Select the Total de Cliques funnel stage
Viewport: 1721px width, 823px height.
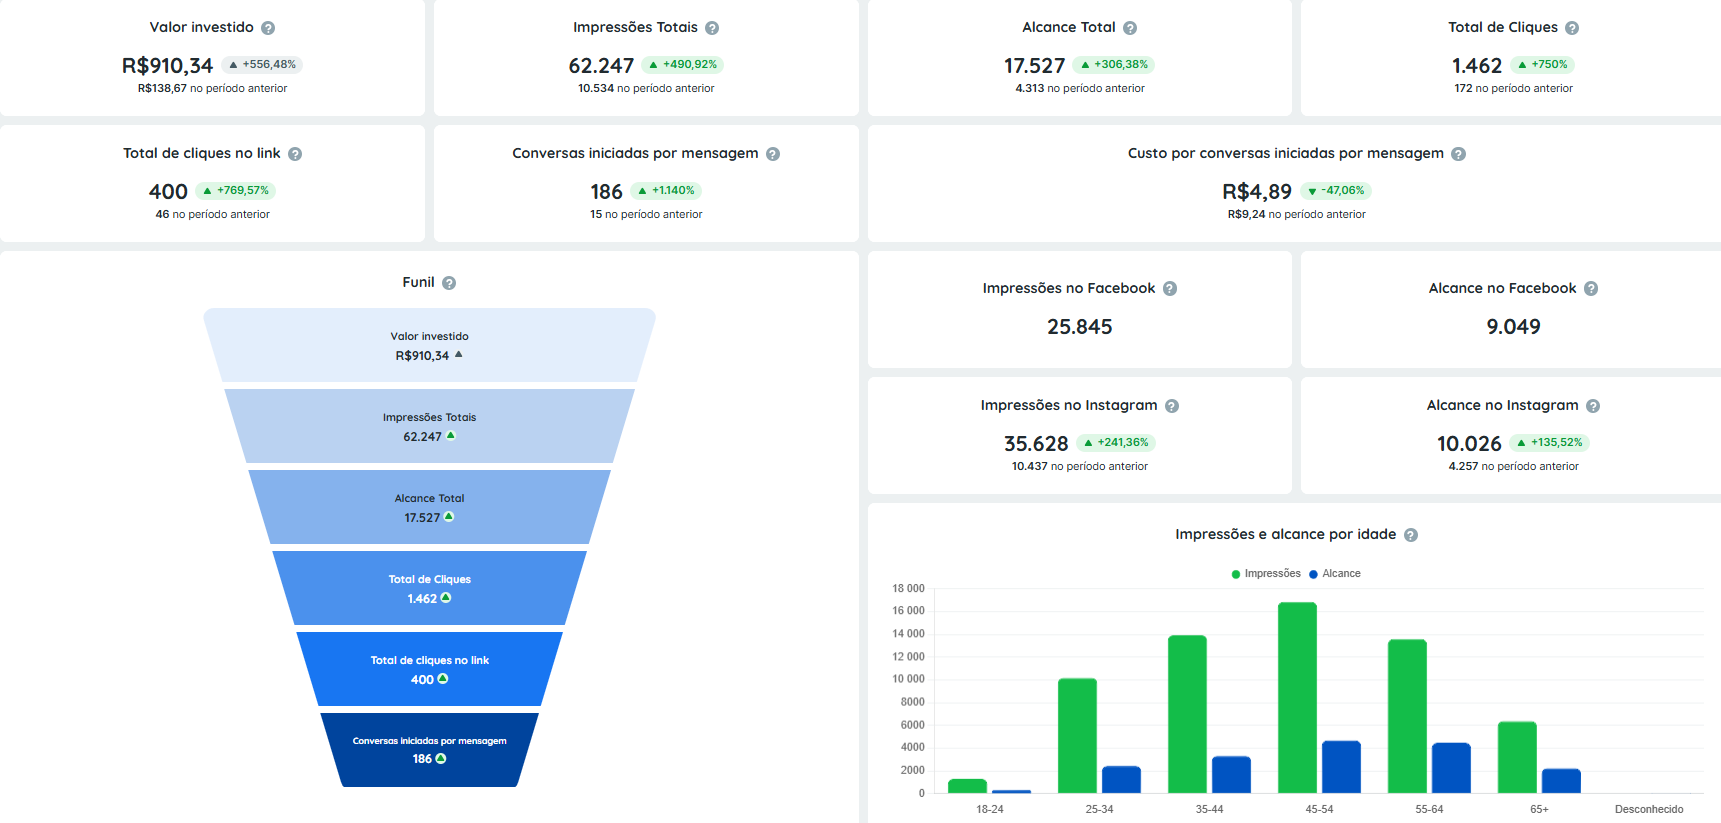coord(430,588)
